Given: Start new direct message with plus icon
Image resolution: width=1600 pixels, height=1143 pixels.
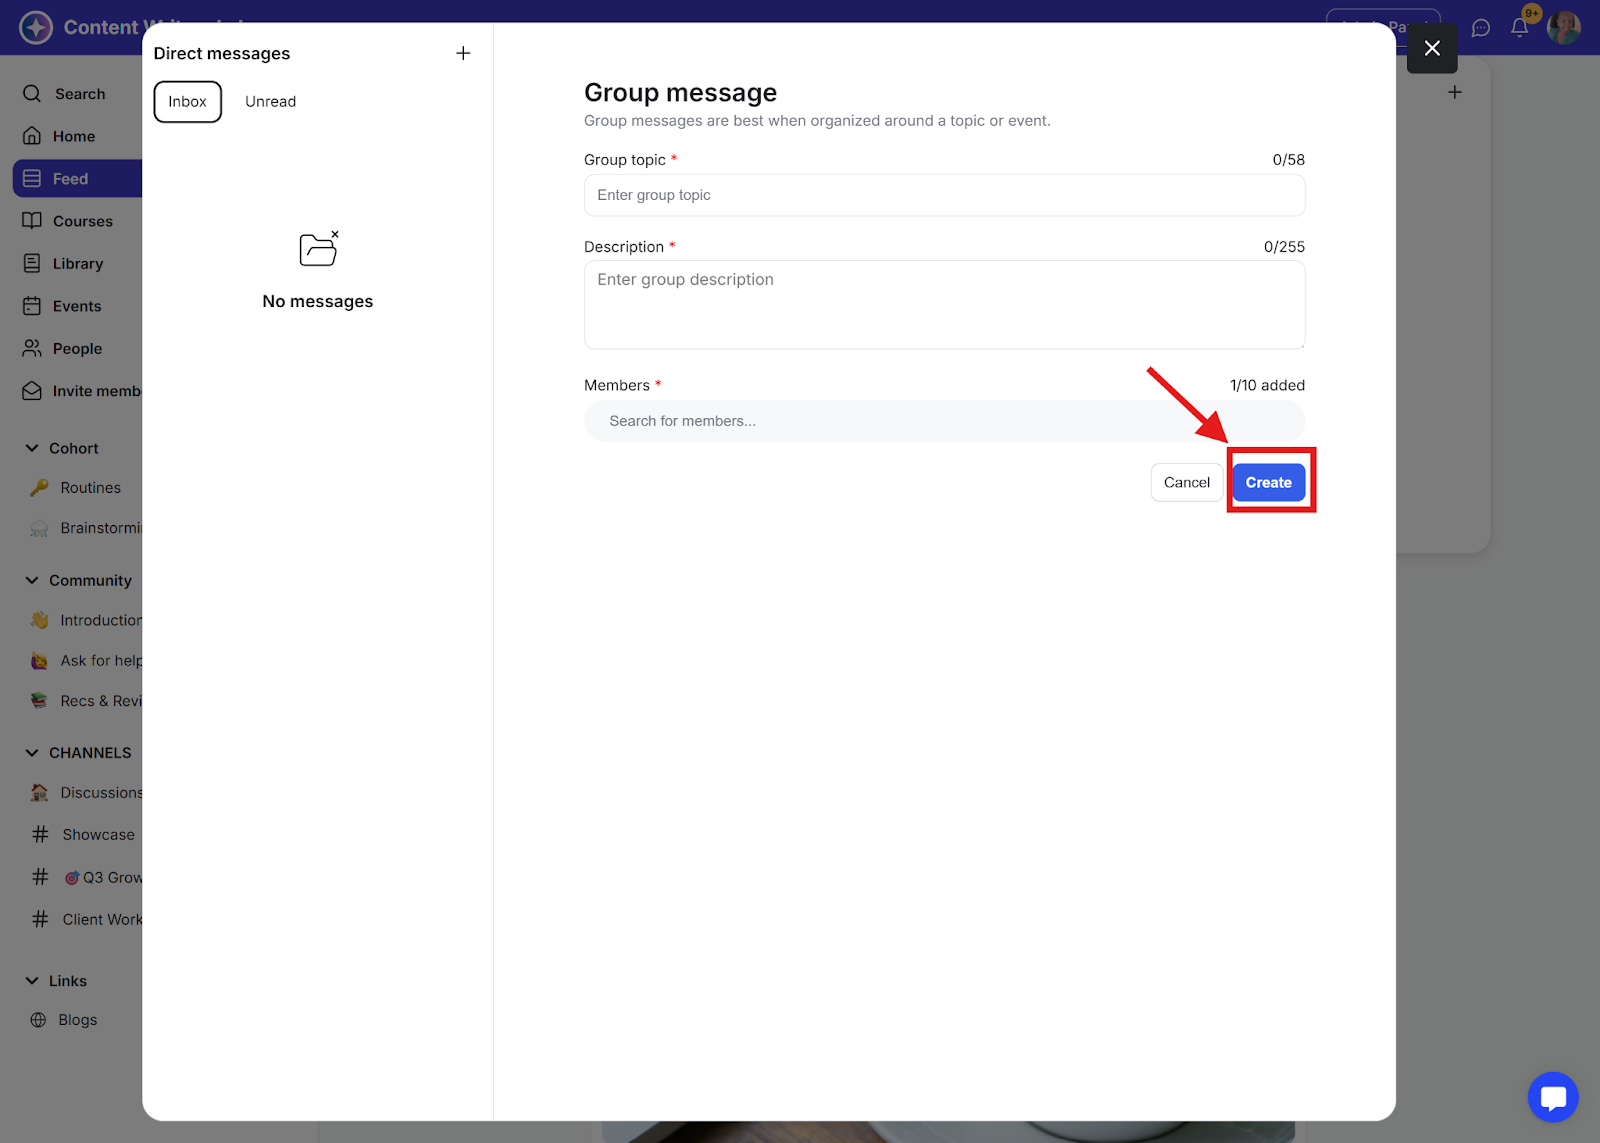Looking at the screenshot, I should pyautogui.click(x=463, y=53).
